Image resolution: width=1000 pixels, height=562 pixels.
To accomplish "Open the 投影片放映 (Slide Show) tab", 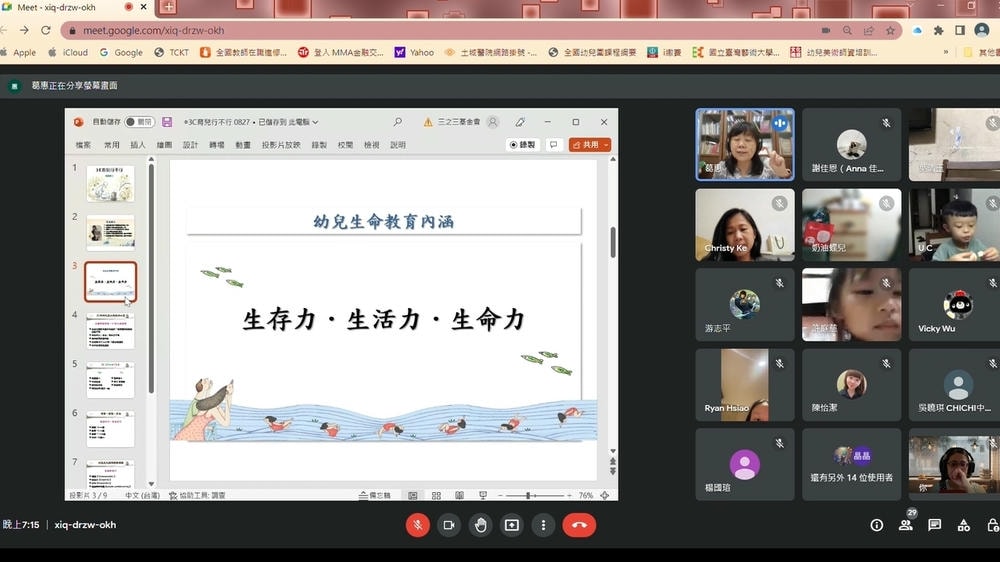I will 281,145.
